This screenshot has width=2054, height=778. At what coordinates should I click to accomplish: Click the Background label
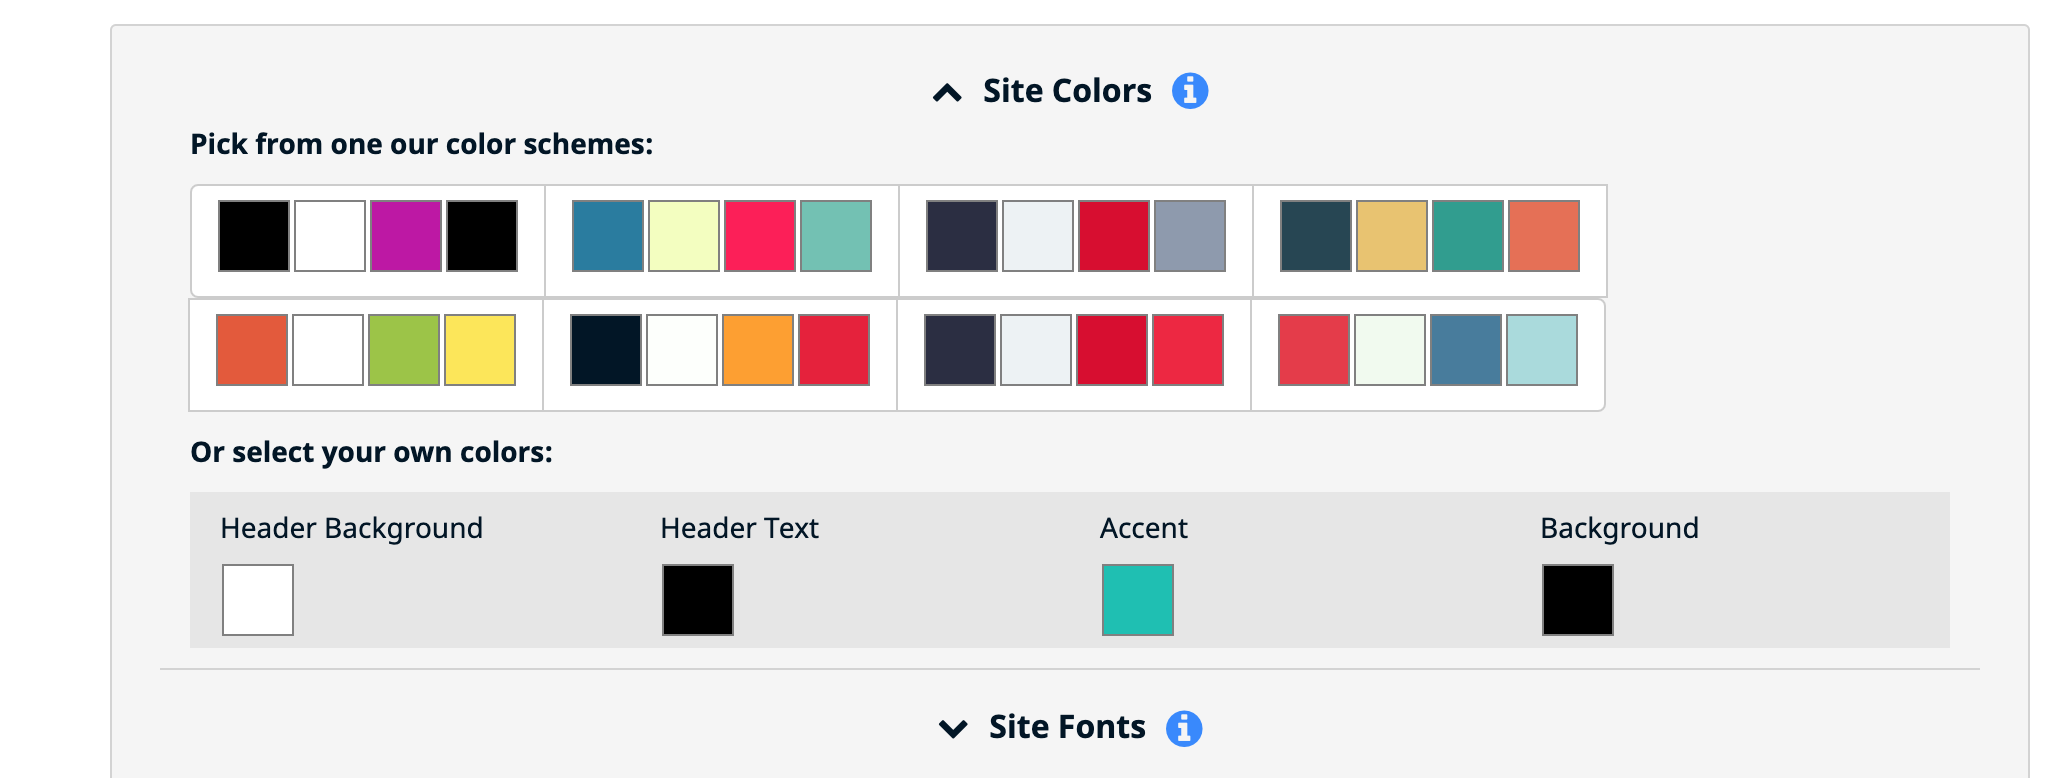pyautogui.click(x=1620, y=528)
